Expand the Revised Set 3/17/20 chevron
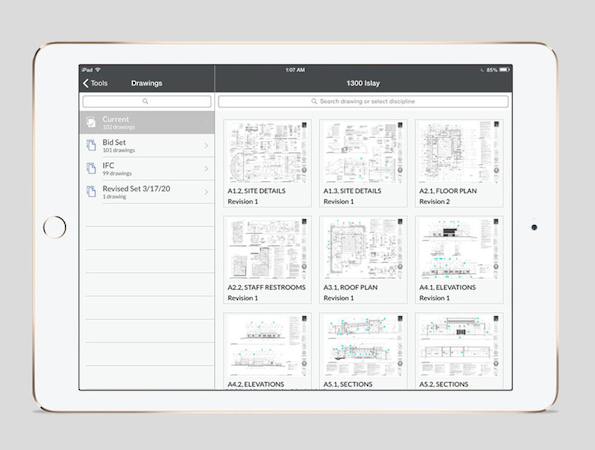Image resolution: width=595 pixels, height=450 pixels. click(206, 192)
